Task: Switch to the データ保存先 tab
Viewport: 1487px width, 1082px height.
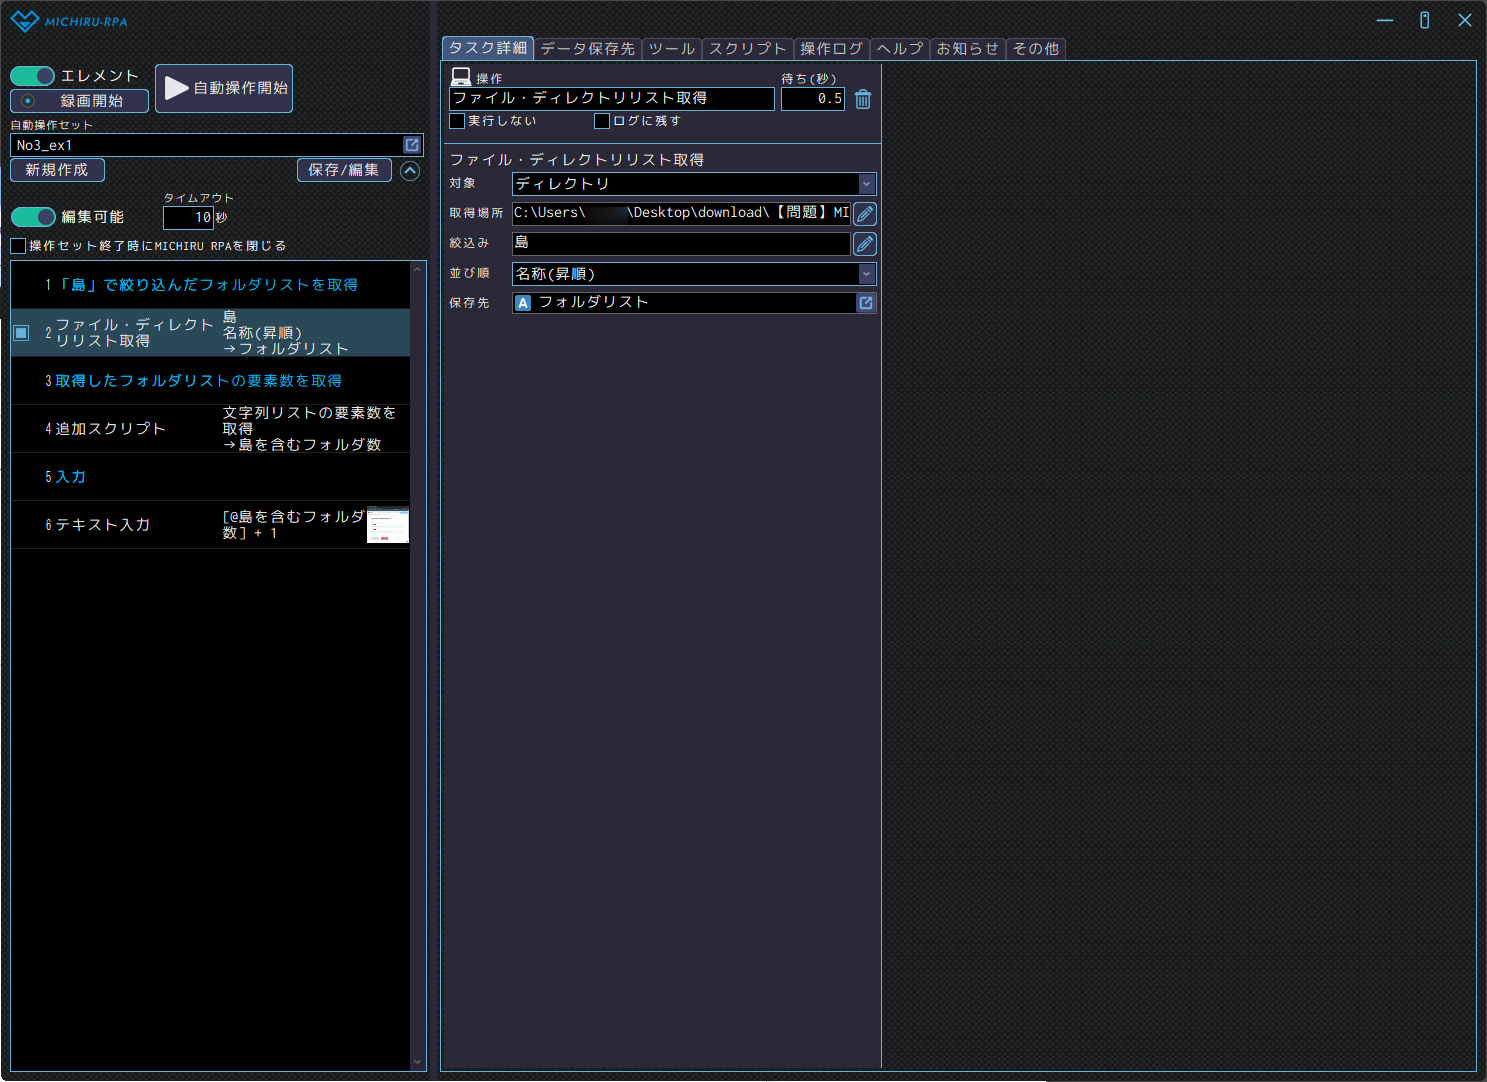Action: point(587,49)
